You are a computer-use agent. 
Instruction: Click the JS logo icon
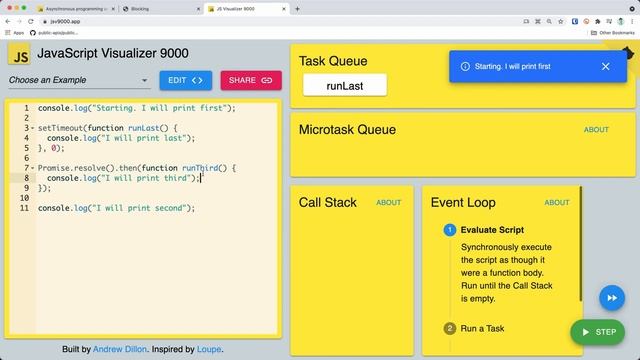[19, 54]
